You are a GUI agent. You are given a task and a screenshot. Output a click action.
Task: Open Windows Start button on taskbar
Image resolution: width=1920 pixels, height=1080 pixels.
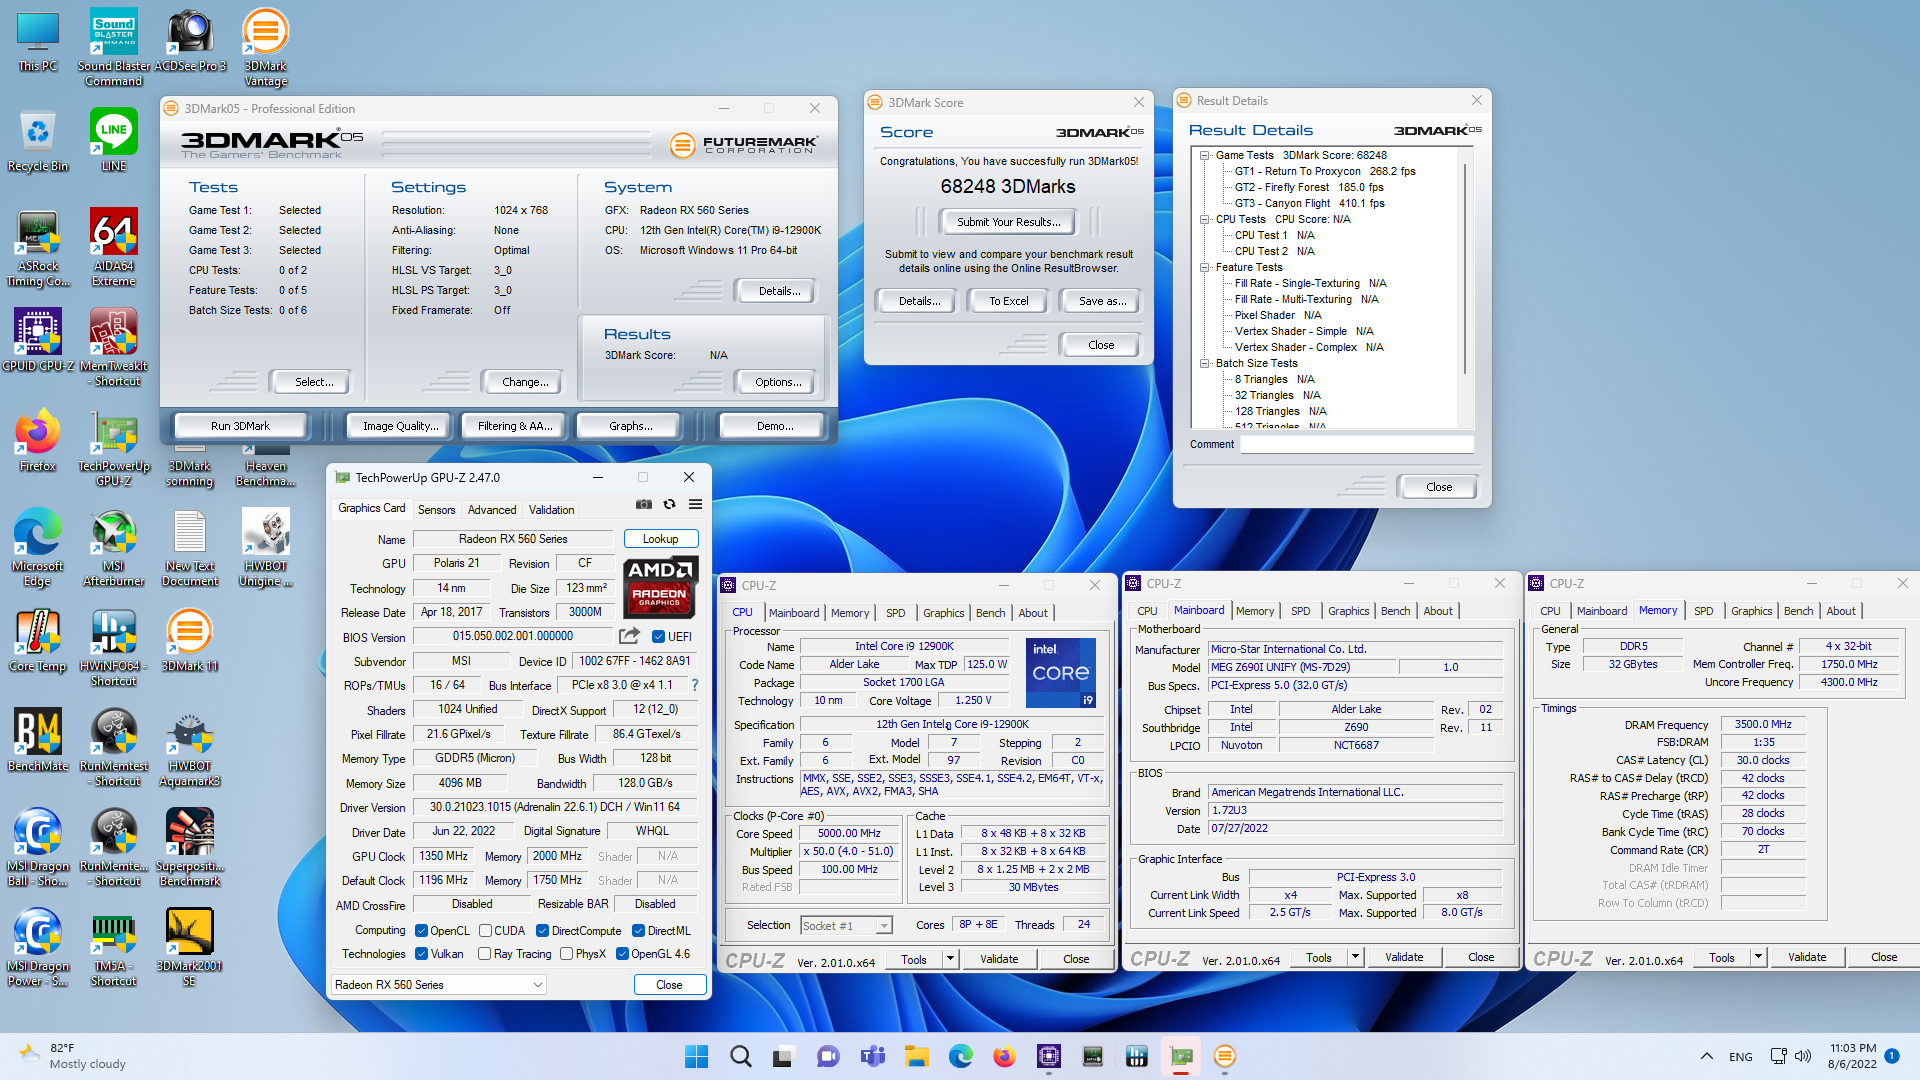697,1056
